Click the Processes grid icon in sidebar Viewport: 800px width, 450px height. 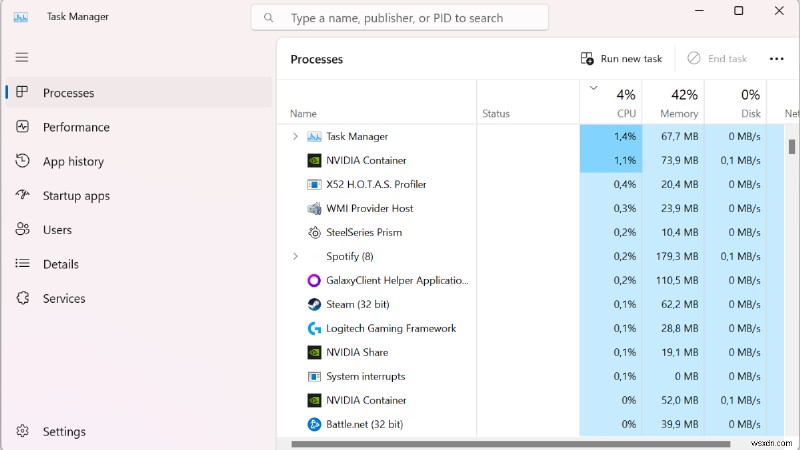click(x=22, y=92)
